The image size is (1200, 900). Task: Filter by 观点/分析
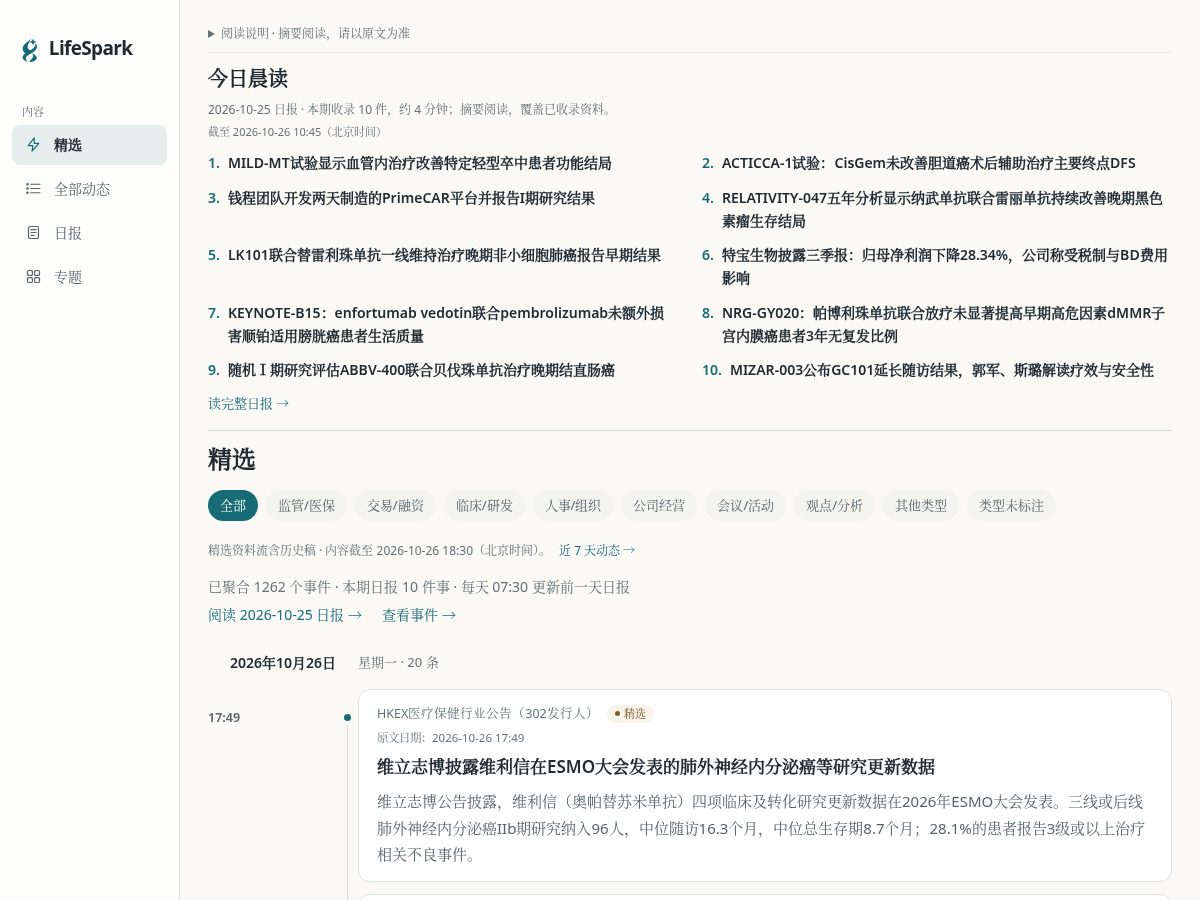click(x=835, y=506)
